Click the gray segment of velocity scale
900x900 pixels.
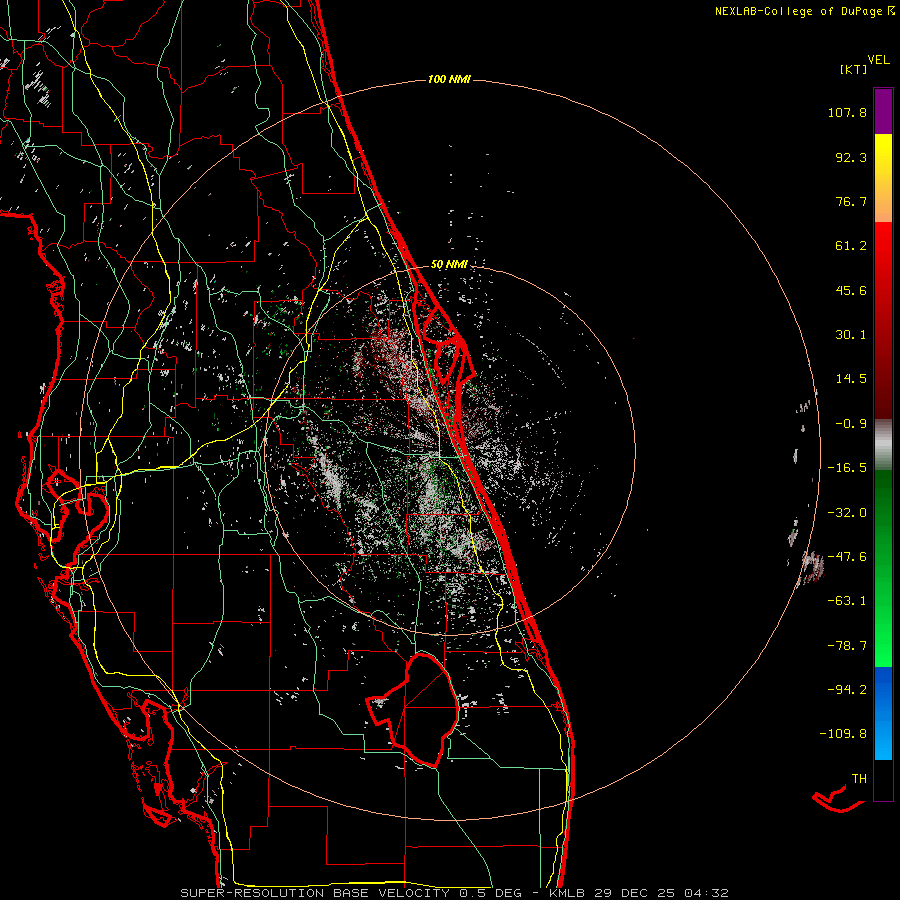tap(883, 443)
